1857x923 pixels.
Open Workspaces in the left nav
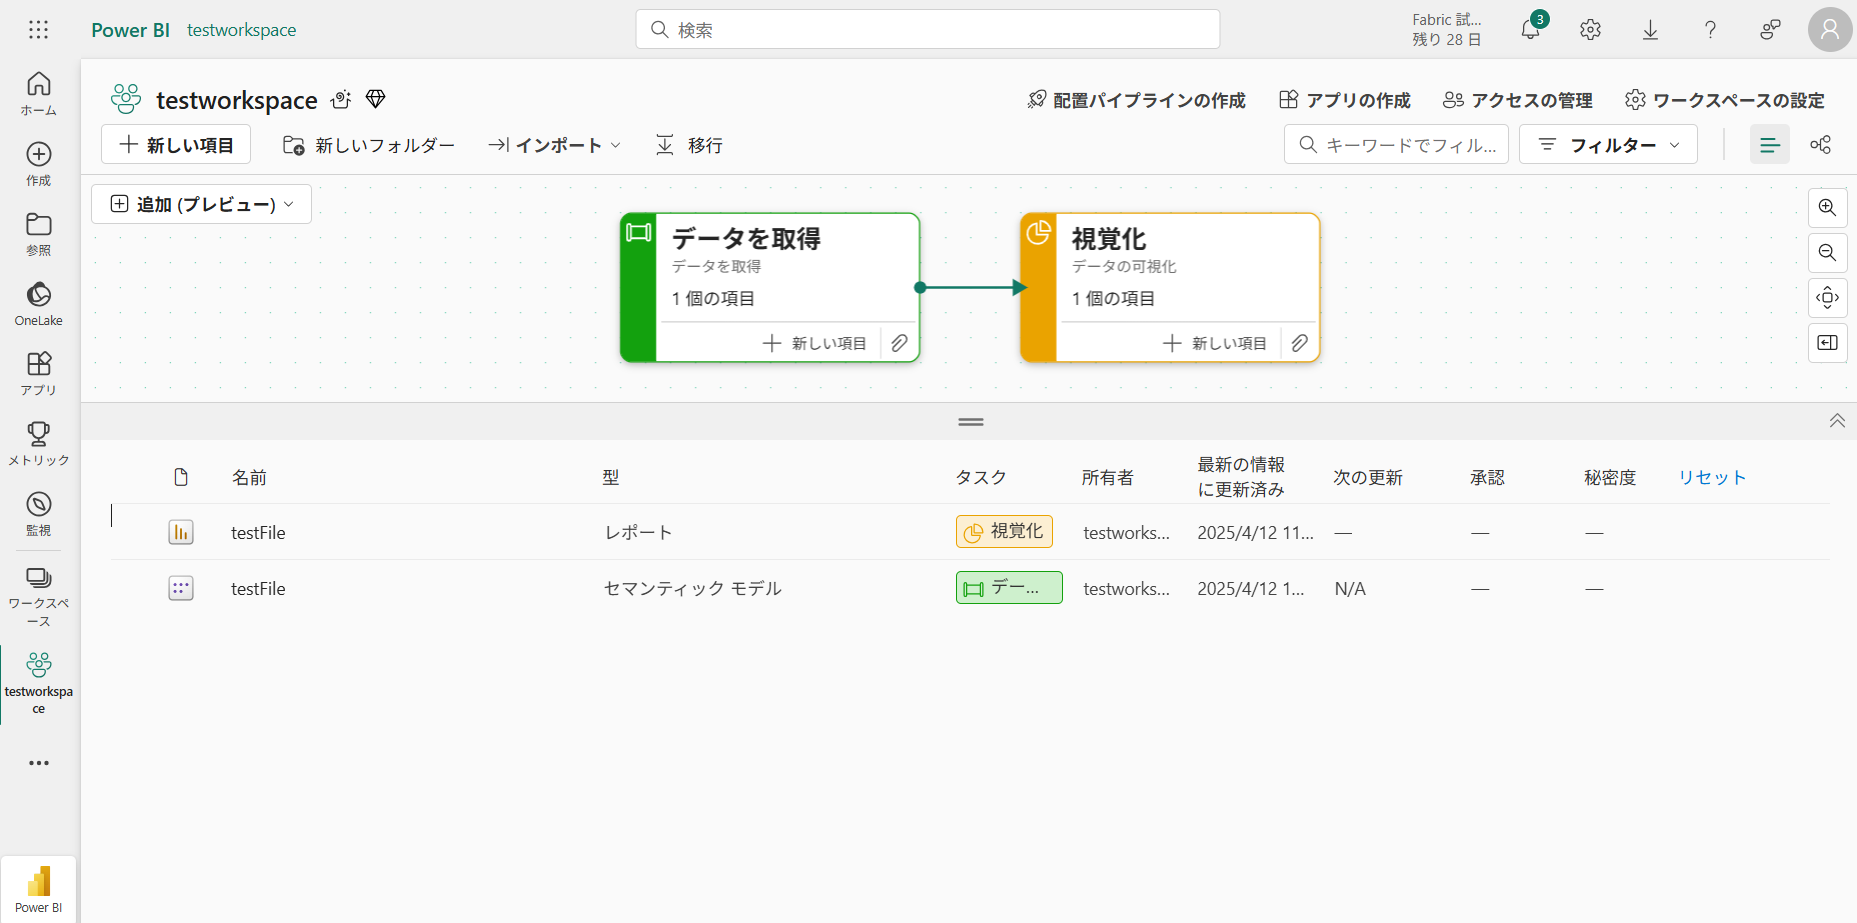tap(39, 597)
